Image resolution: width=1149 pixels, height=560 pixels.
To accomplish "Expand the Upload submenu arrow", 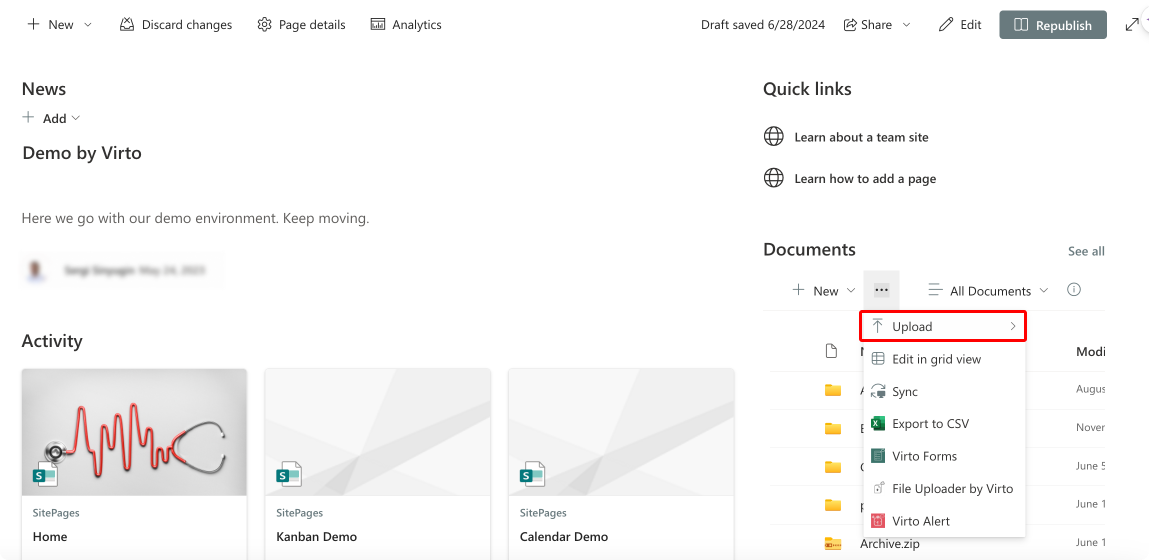I will click(1013, 326).
